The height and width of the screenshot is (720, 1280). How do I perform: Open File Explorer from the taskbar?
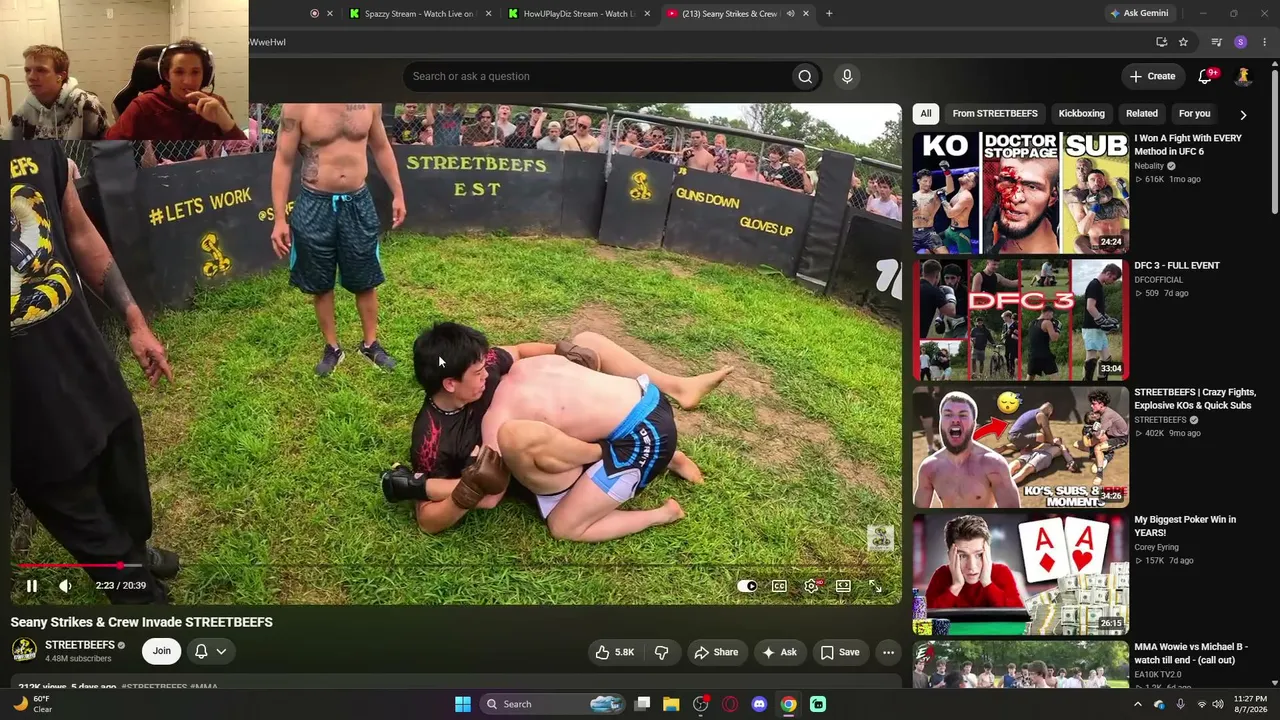click(671, 704)
